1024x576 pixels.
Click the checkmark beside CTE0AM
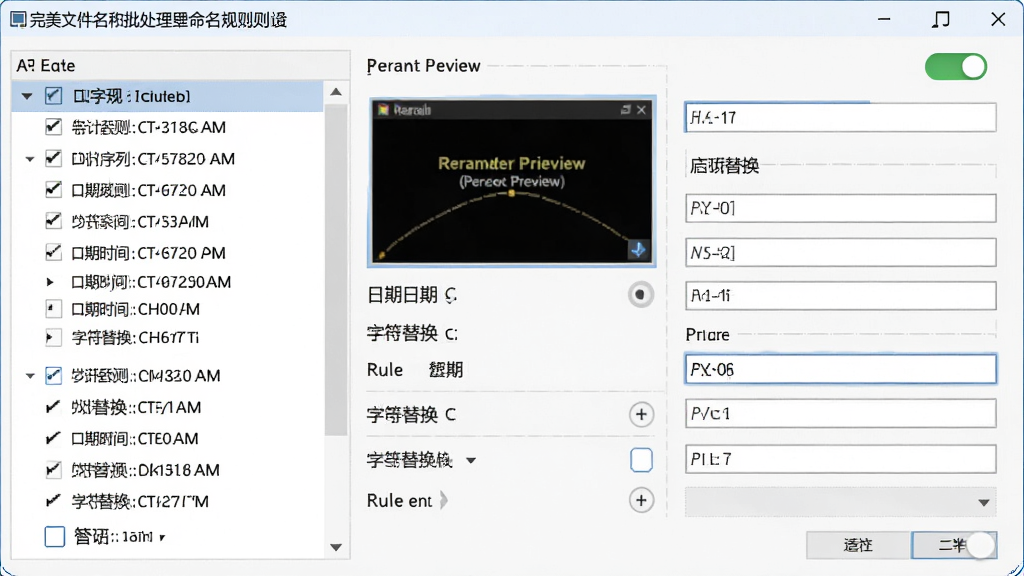click(x=54, y=438)
